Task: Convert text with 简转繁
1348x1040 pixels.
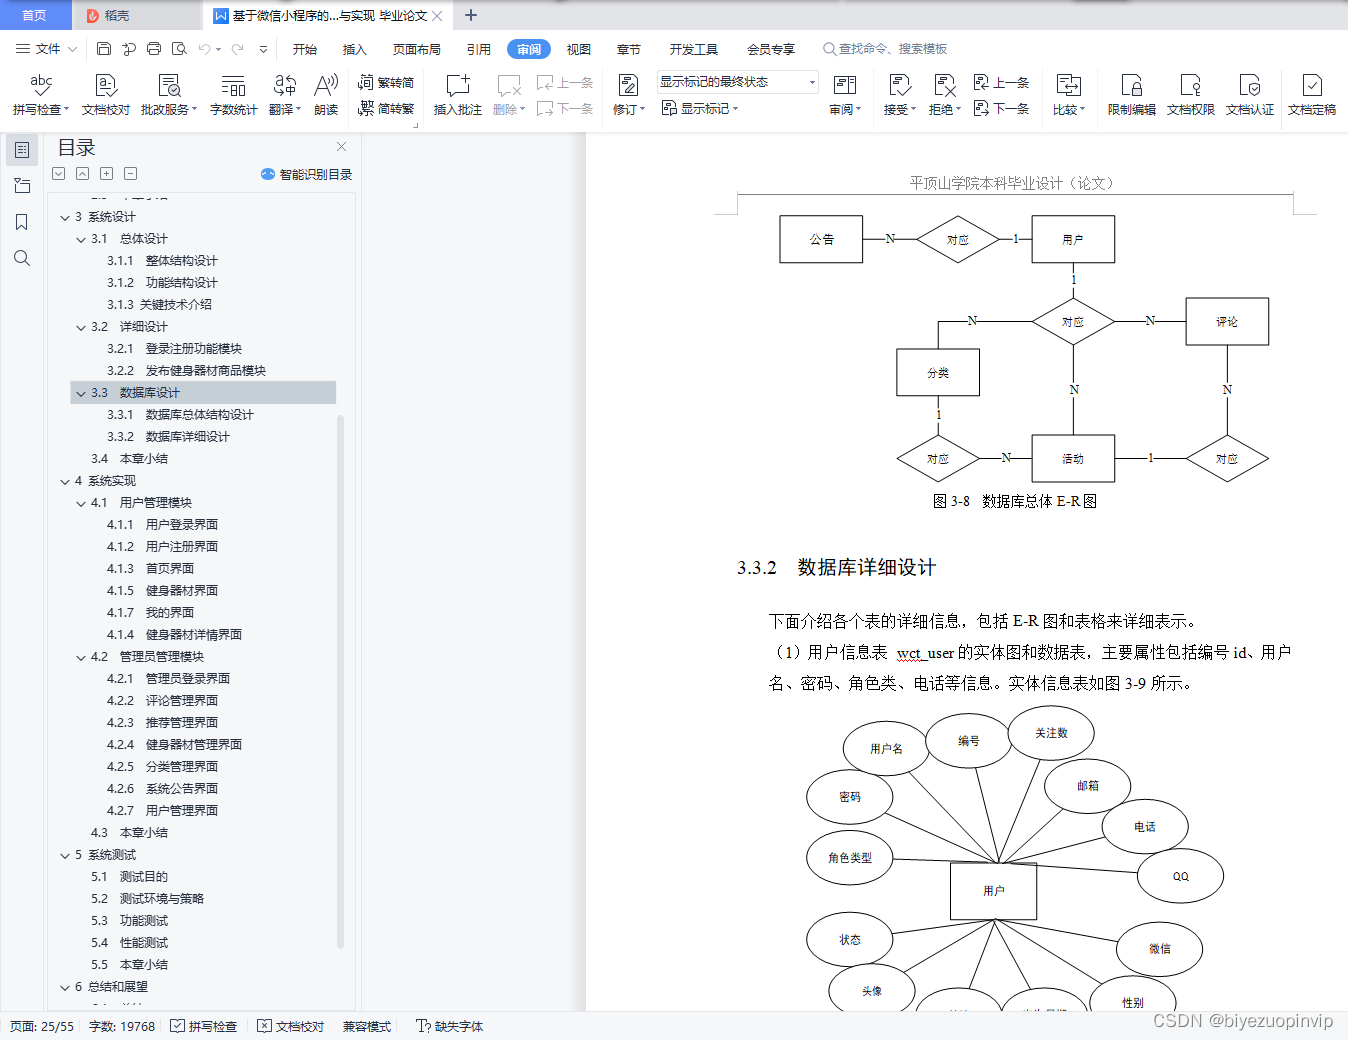Action: (386, 109)
